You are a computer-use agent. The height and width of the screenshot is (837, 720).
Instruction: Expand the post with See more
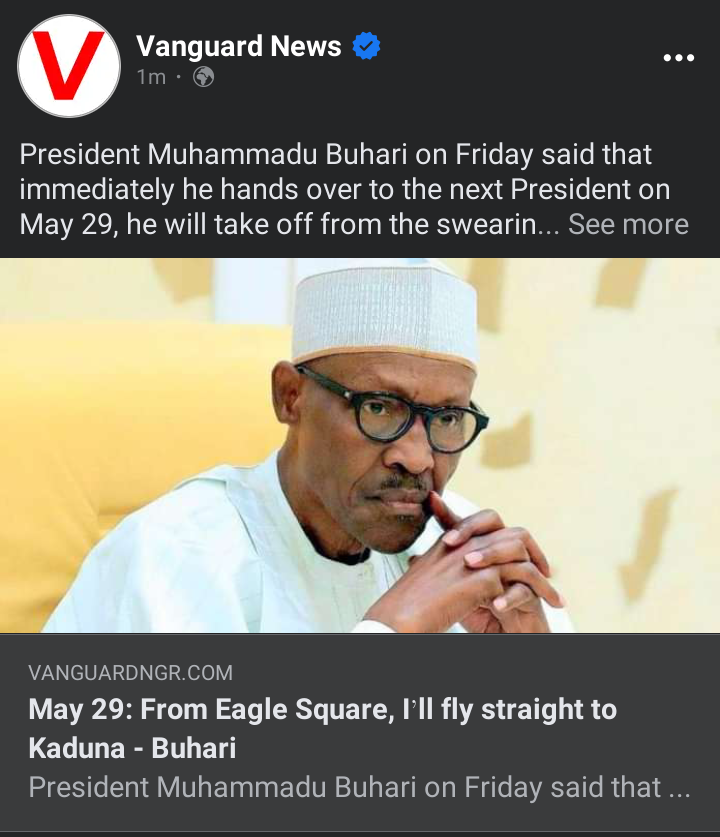point(628,224)
